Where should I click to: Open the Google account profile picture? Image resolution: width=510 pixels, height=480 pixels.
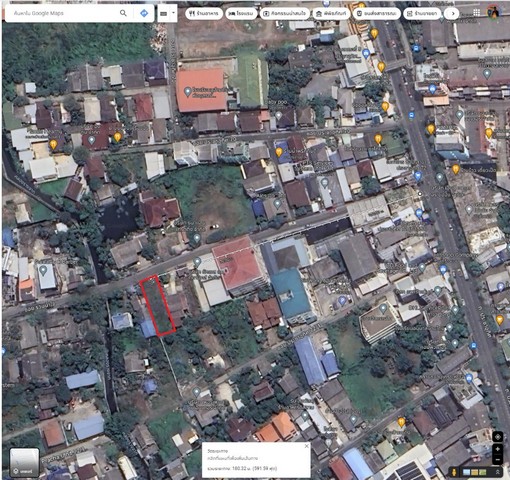494,13
